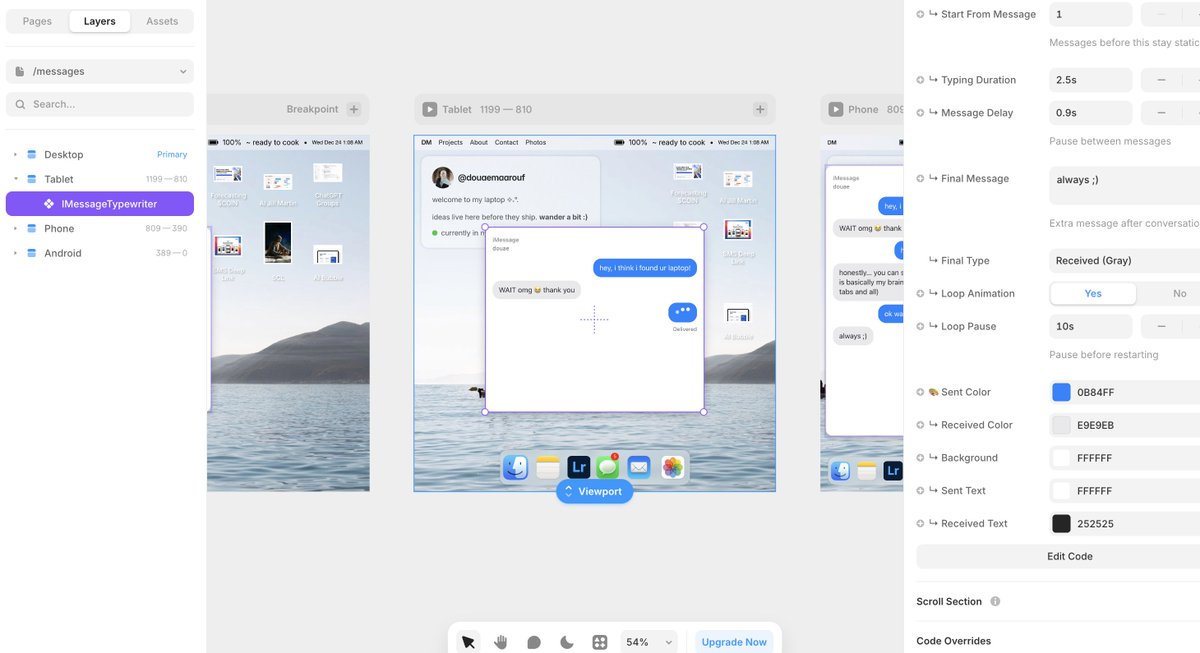The height and width of the screenshot is (653, 1200).
Task: Decrease Message Delay with the minus stepper
Action: [x=1161, y=113]
